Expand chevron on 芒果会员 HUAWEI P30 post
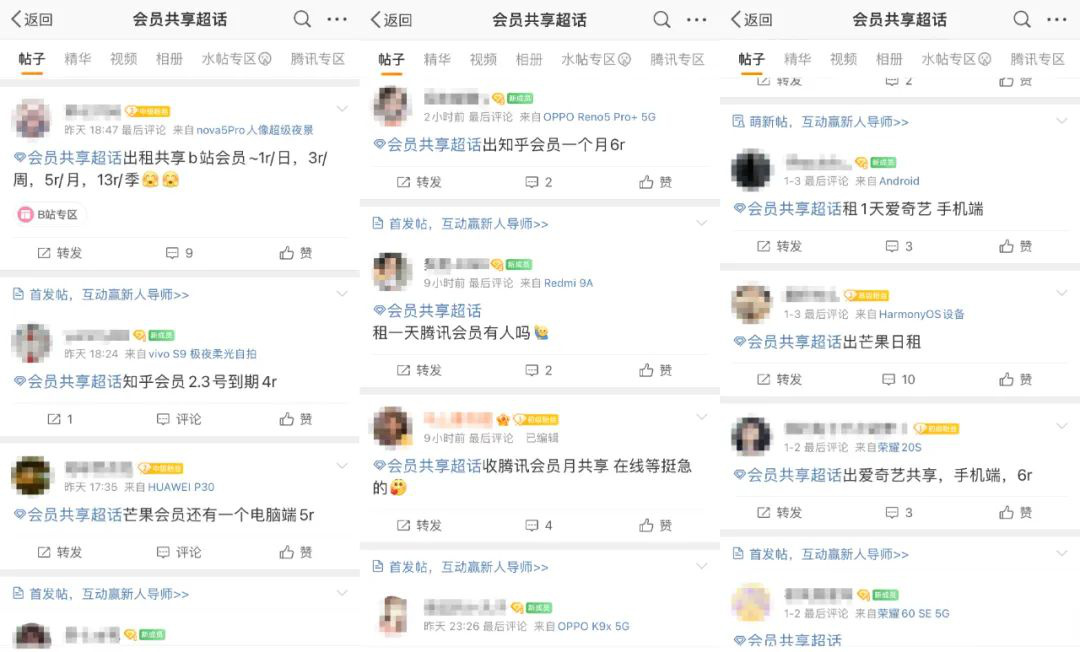1080x652 pixels. click(342, 466)
